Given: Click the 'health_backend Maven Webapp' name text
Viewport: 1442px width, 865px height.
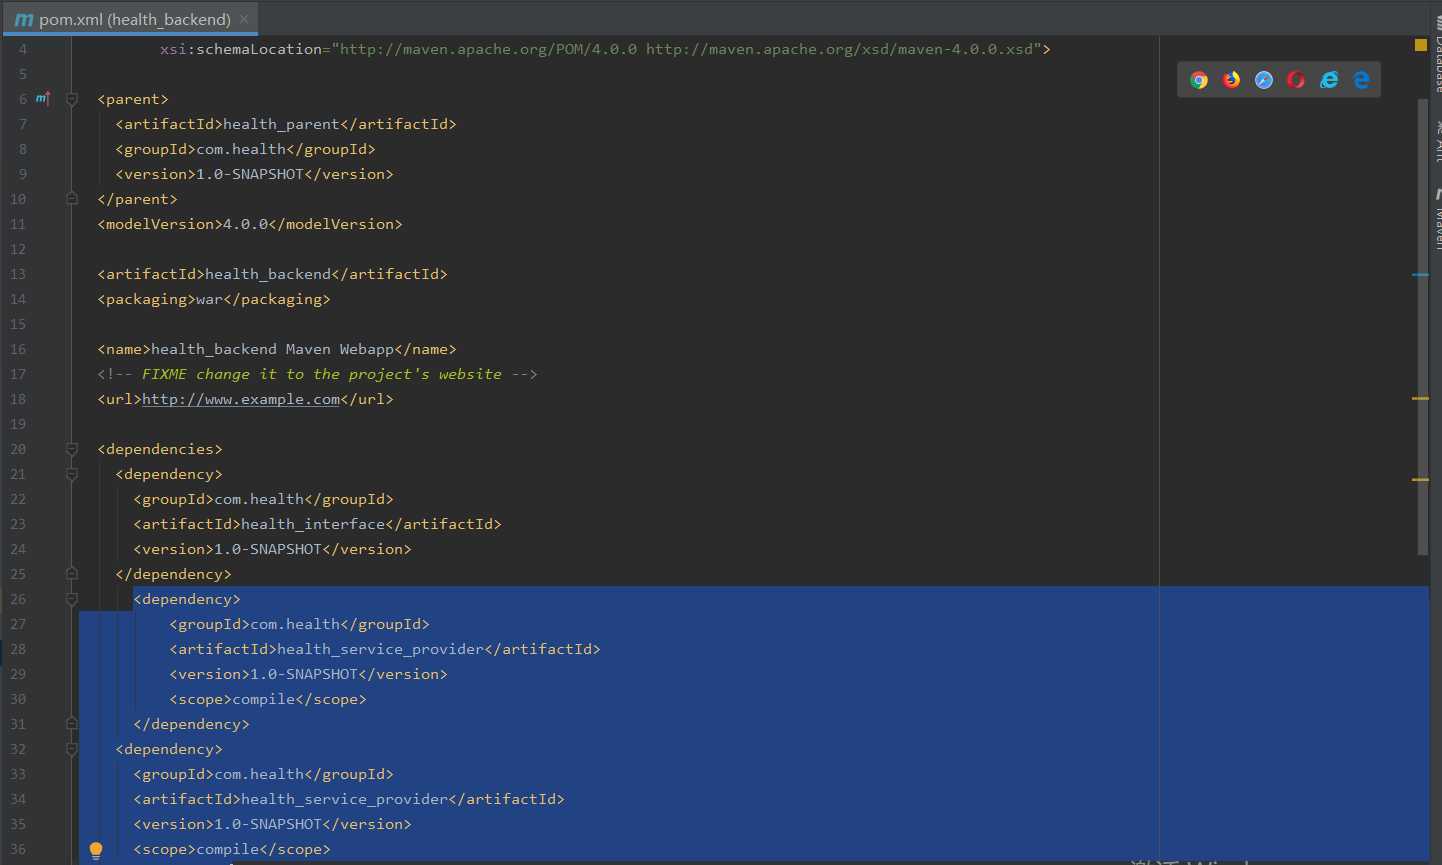Looking at the screenshot, I should pos(272,349).
